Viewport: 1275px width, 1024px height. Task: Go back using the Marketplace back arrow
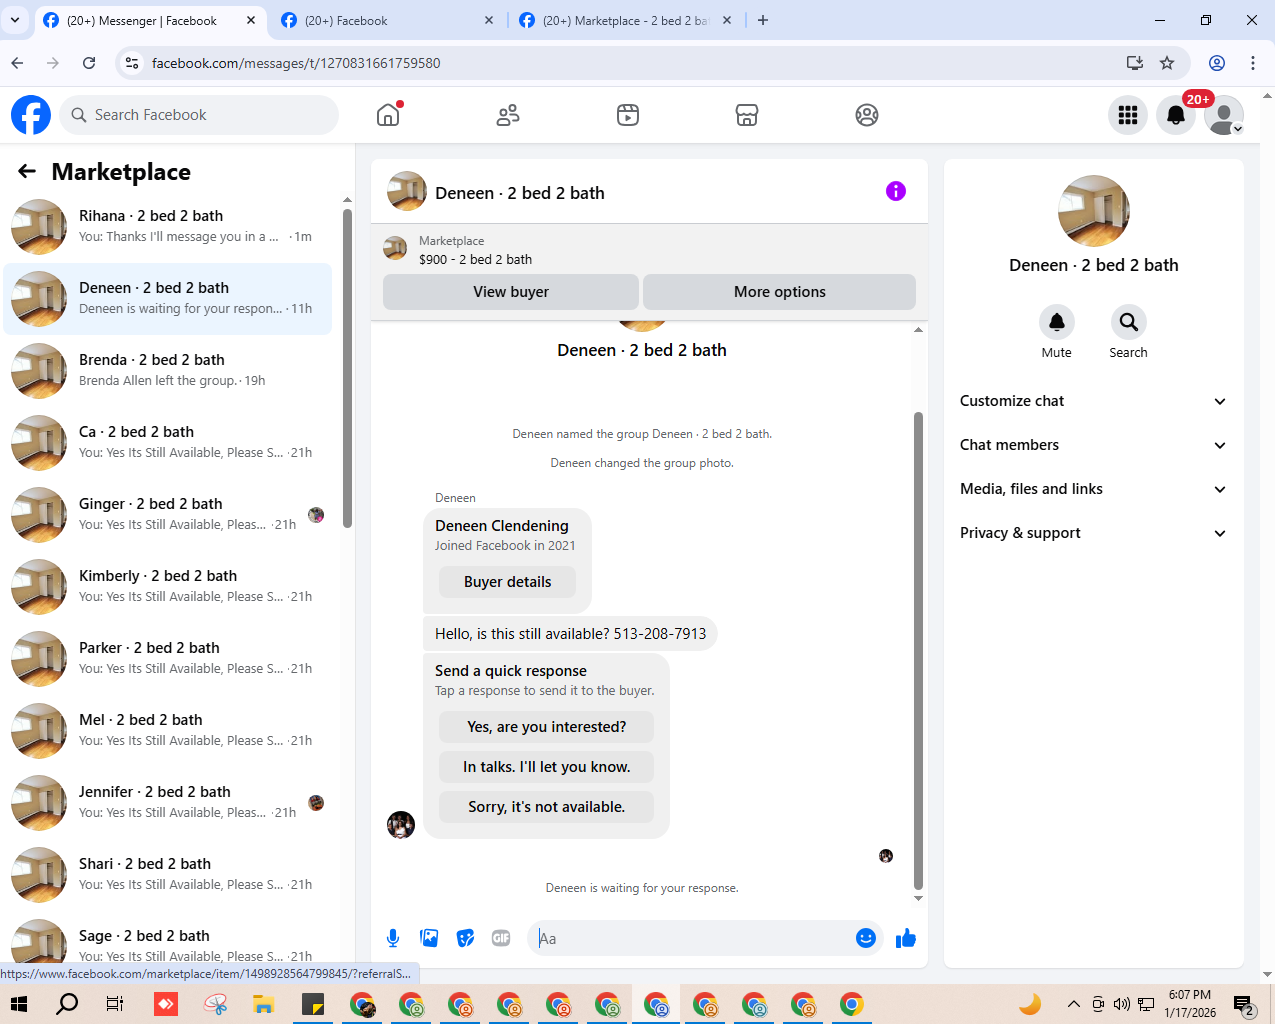[27, 172]
